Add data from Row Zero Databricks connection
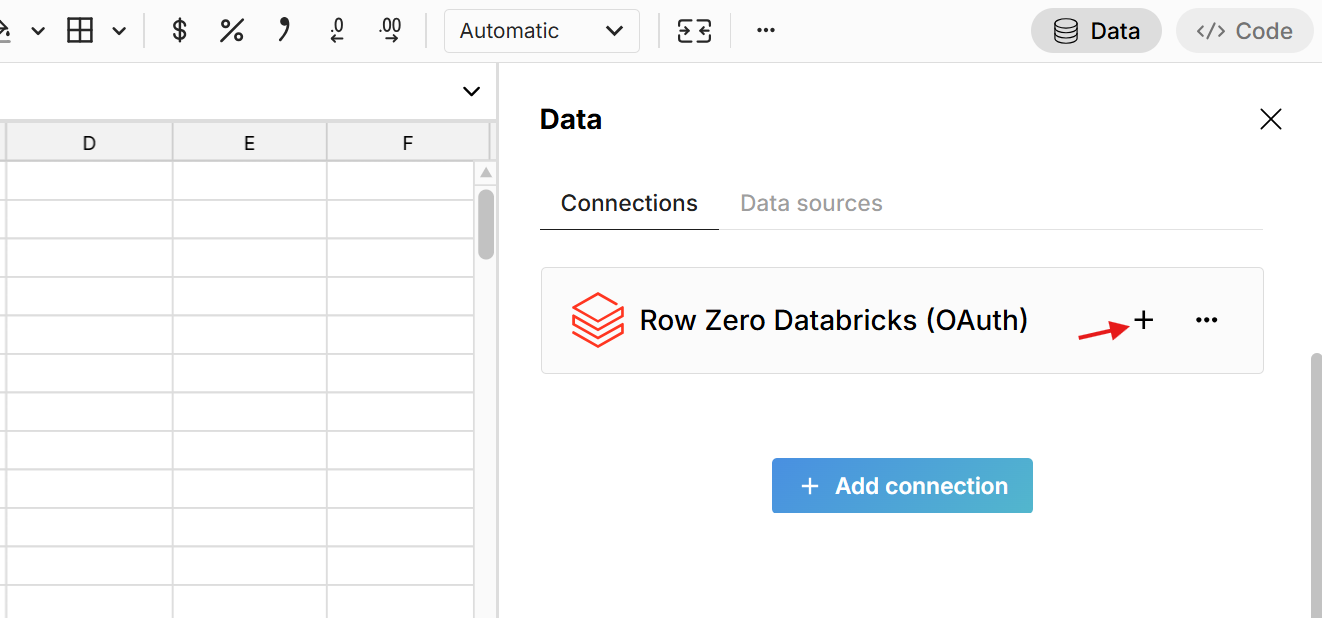 (1143, 320)
